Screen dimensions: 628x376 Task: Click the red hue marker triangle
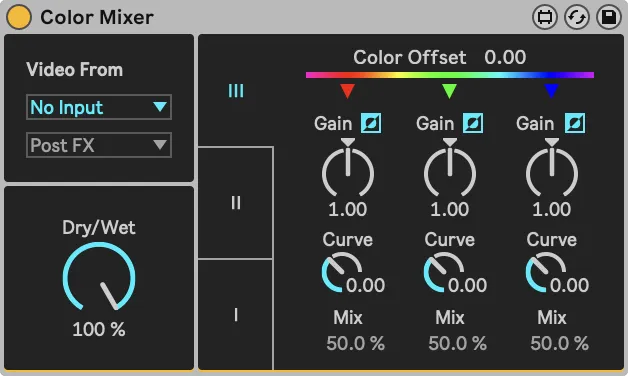coord(347,91)
